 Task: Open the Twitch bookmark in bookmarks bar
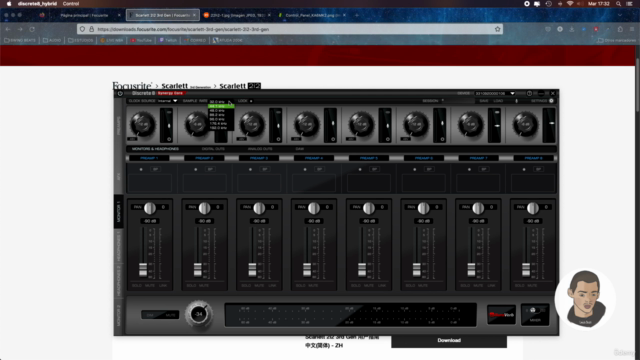tap(168, 40)
